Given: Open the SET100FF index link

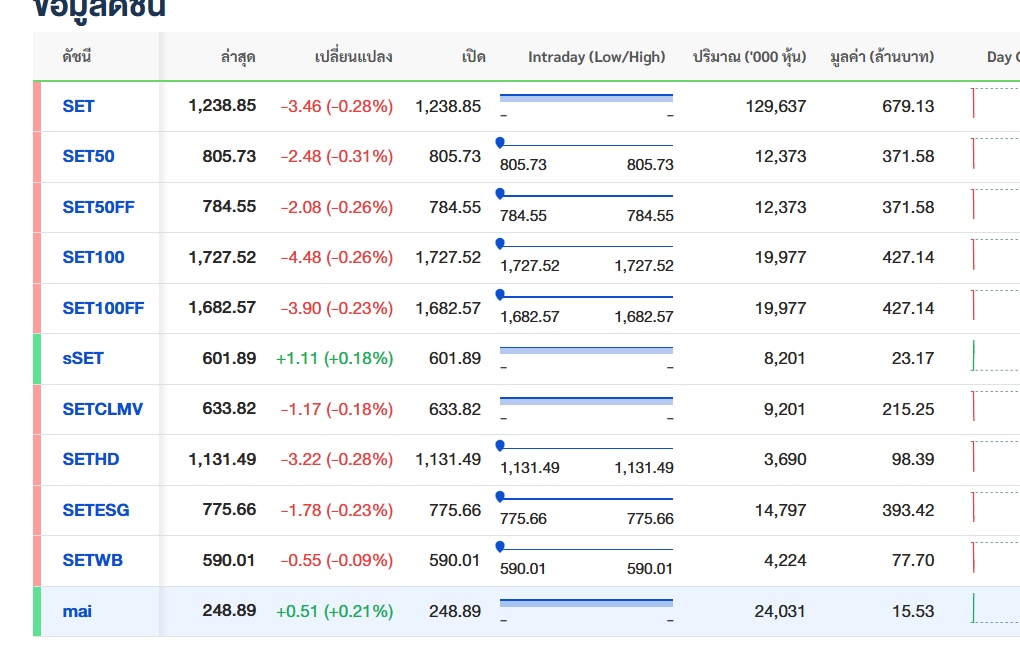Looking at the screenshot, I should coord(103,308).
